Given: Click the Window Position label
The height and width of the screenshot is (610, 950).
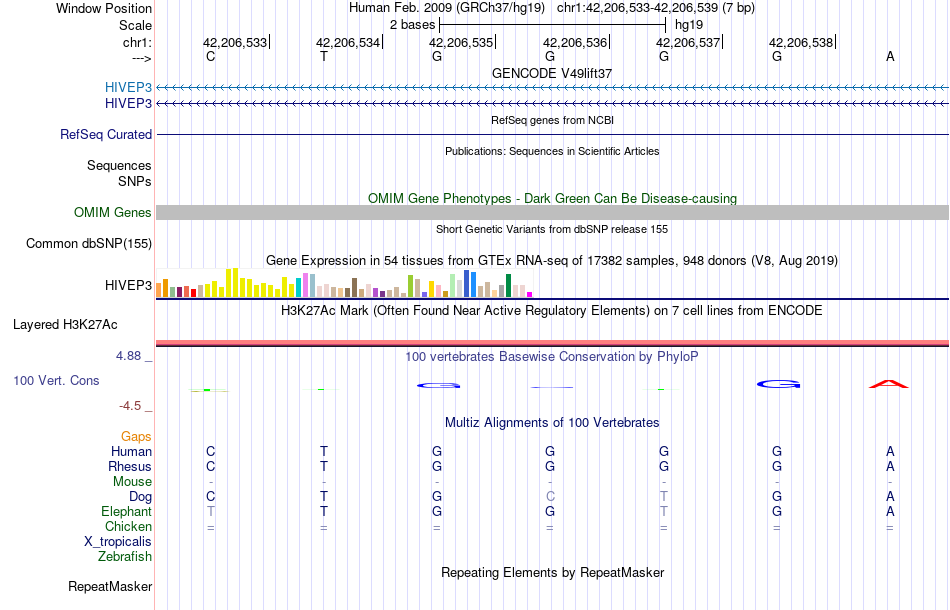Looking at the screenshot, I should (104, 8).
